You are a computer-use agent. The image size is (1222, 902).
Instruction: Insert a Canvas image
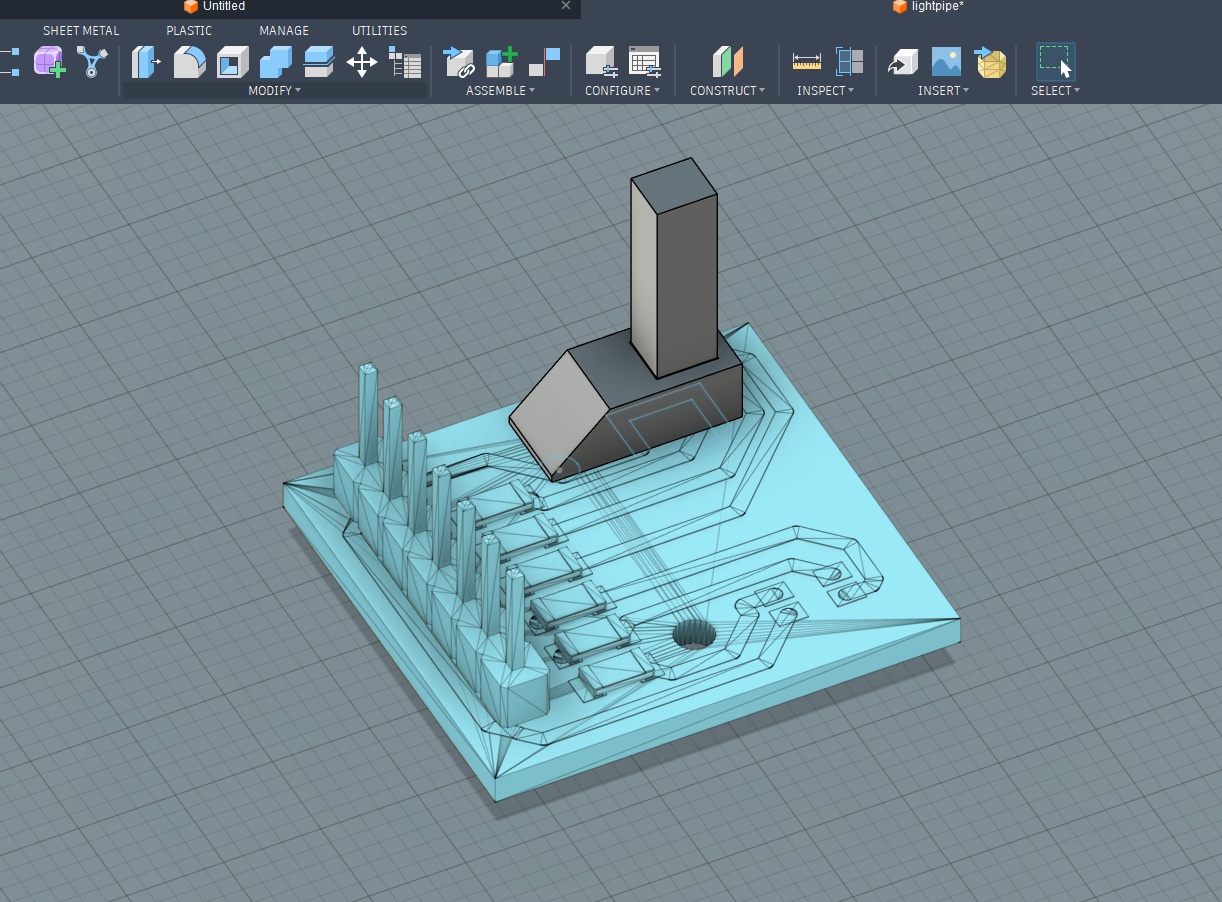click(x=944, y=62)
